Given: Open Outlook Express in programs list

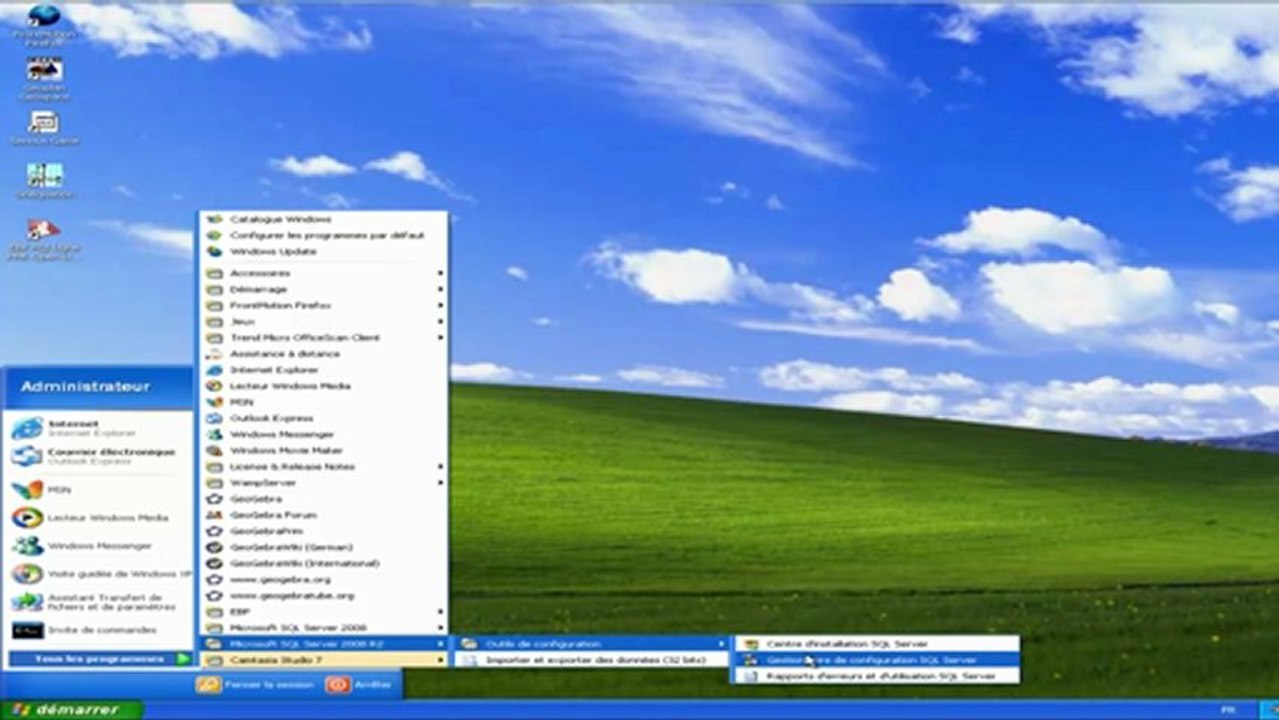Looking at the screenshot, I should click(324, 418).
